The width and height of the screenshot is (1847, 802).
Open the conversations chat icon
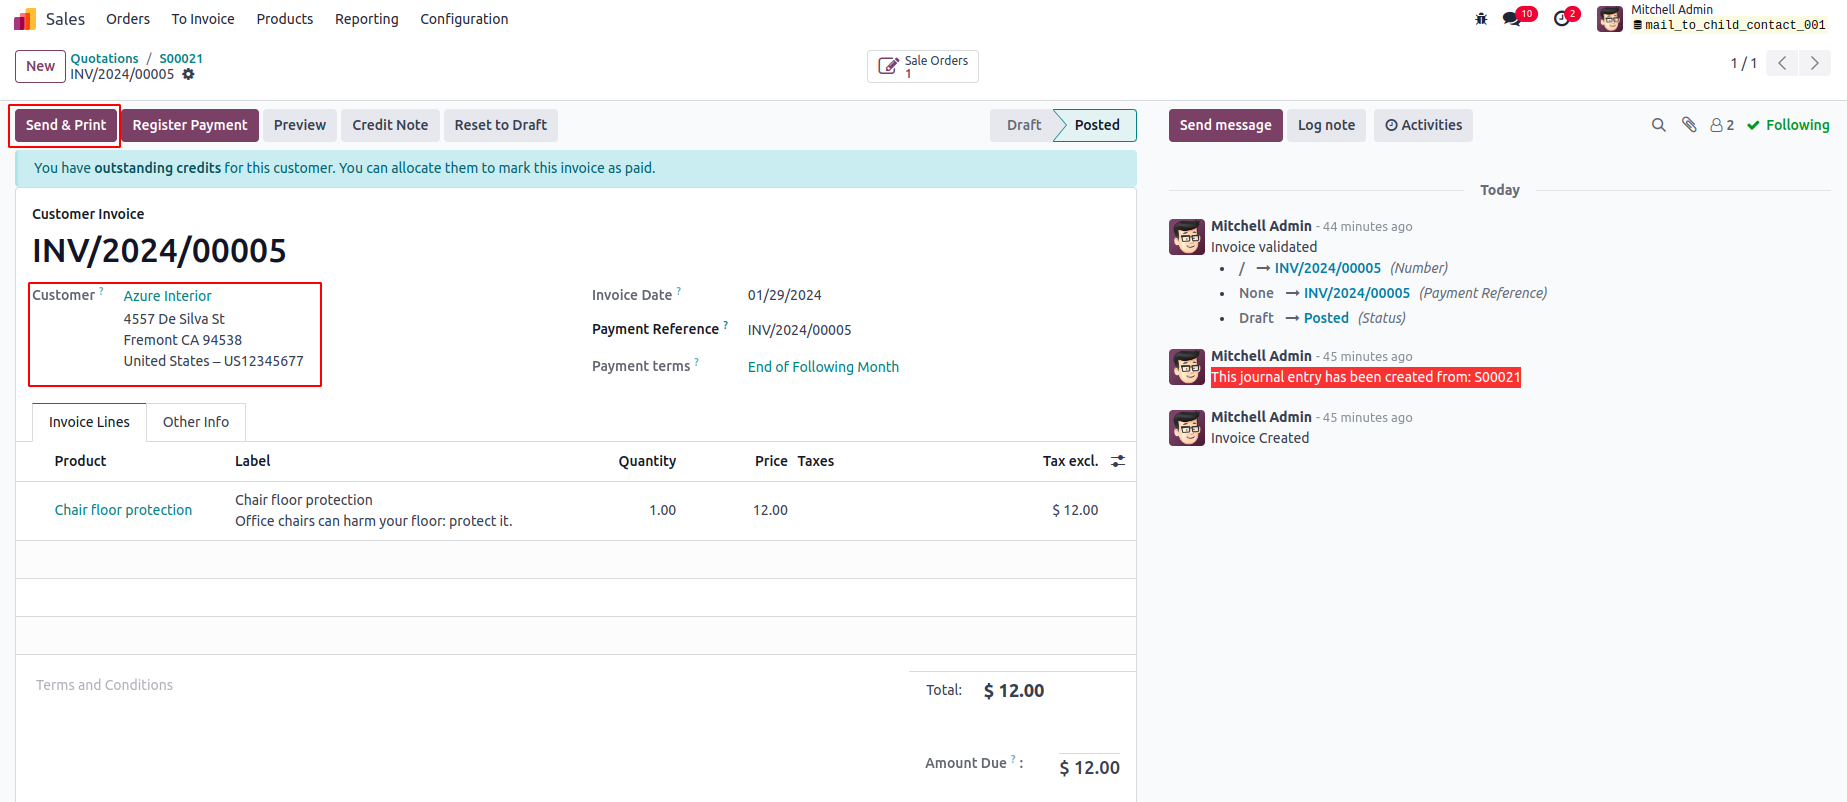point(1512,19)
